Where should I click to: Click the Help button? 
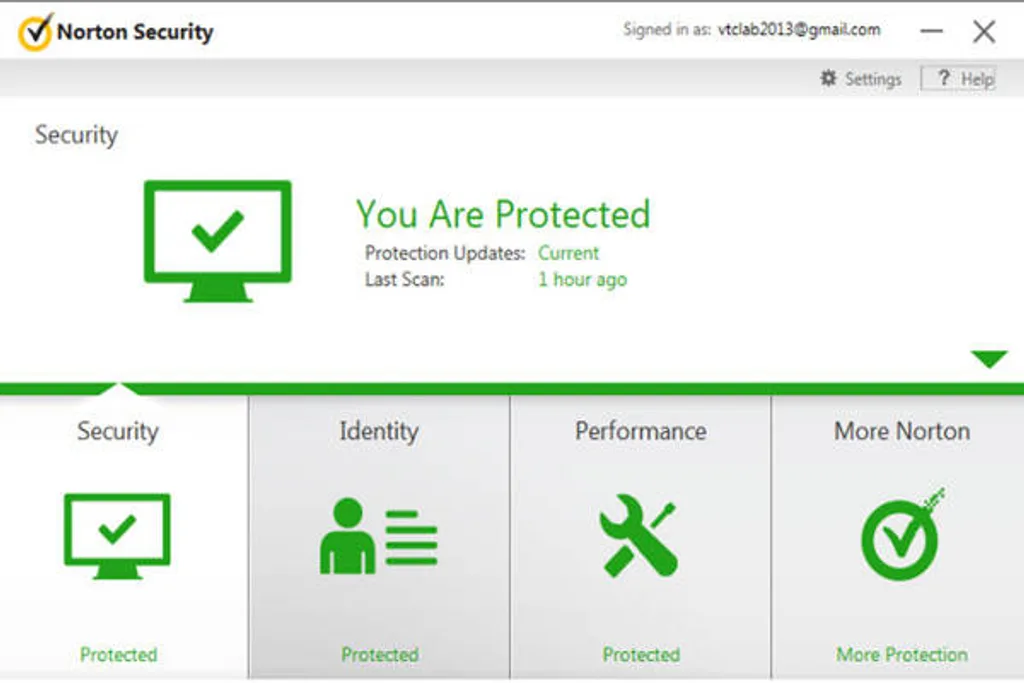click(957, 78)
